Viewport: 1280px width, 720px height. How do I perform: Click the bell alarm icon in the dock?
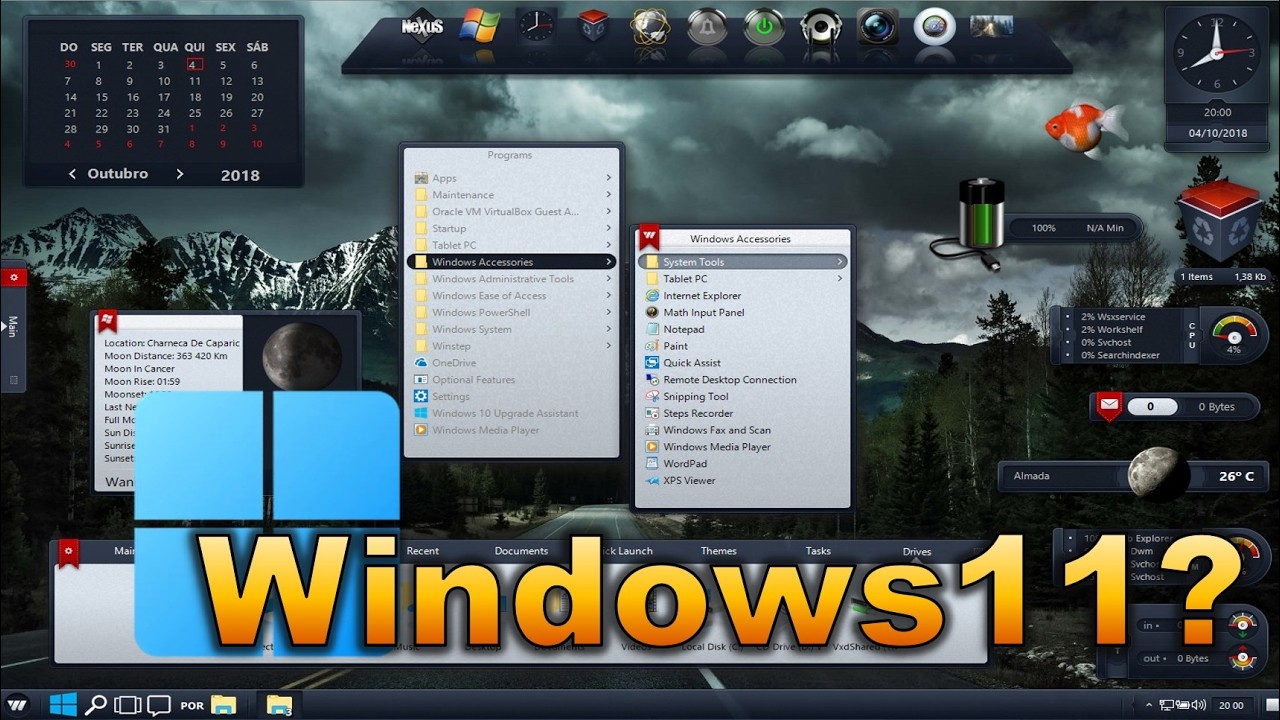[707, 27]
